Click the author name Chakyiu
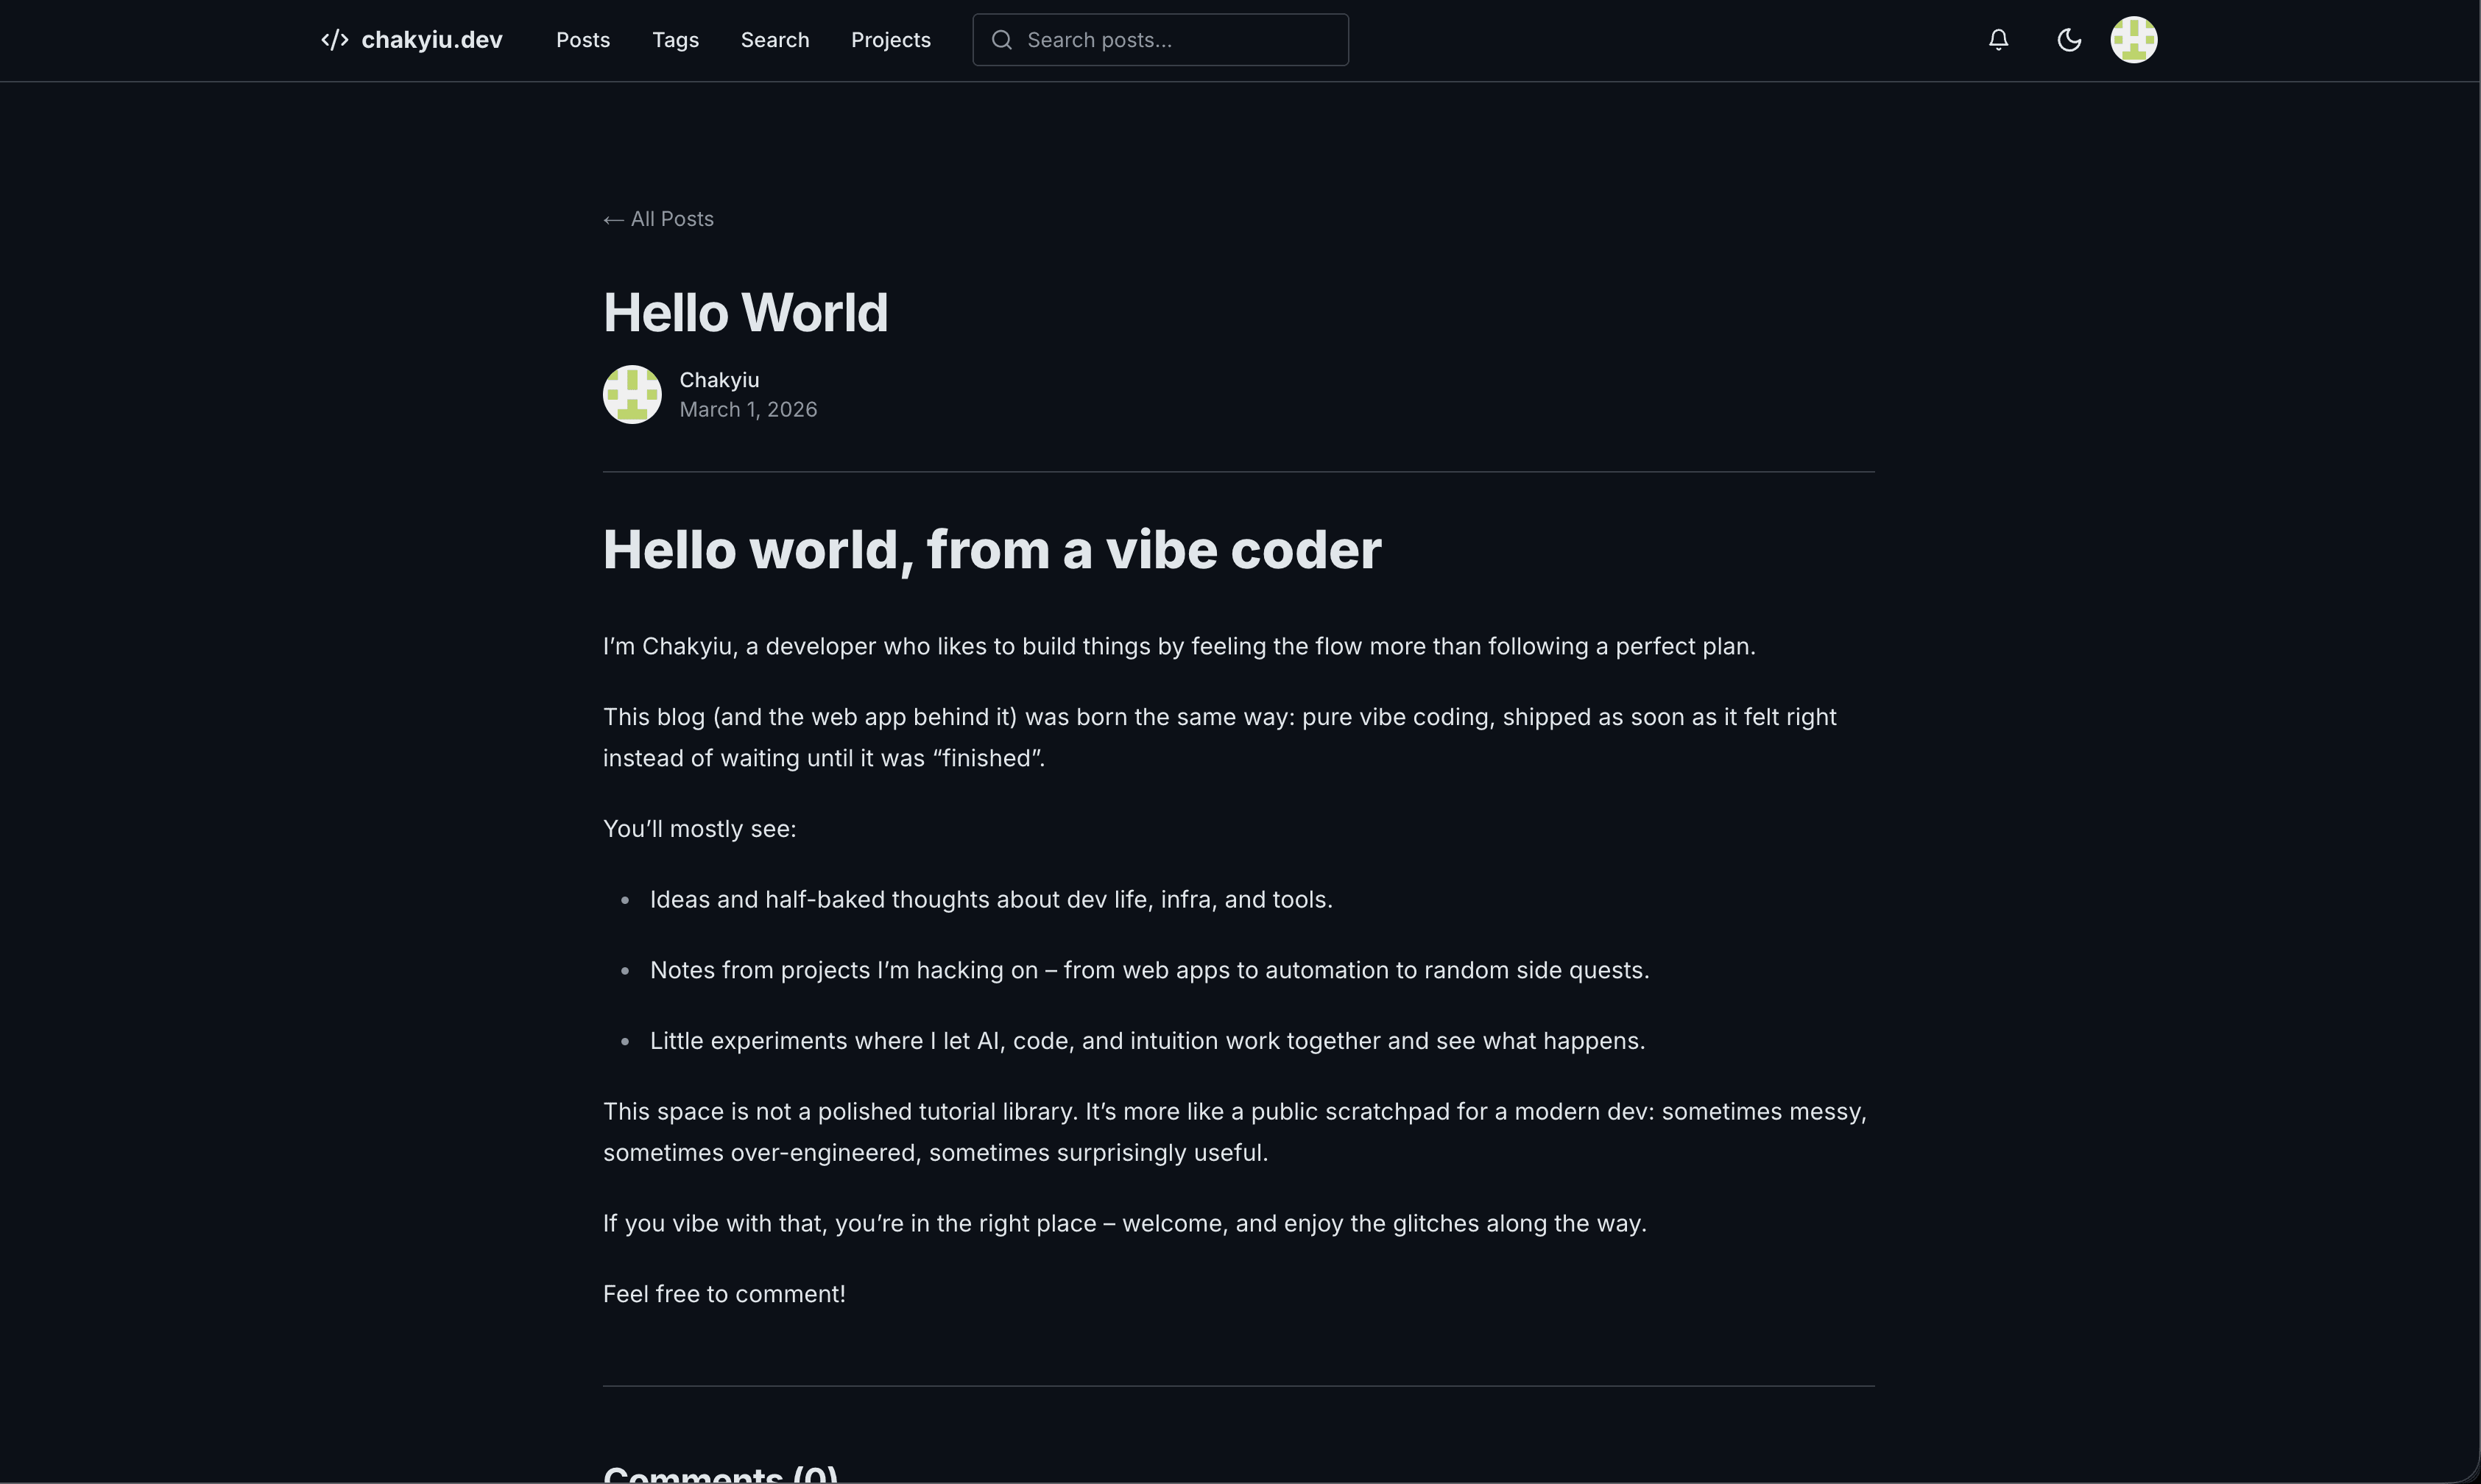The height and width of the screenshot is (1484, 2481). [719, 380]
